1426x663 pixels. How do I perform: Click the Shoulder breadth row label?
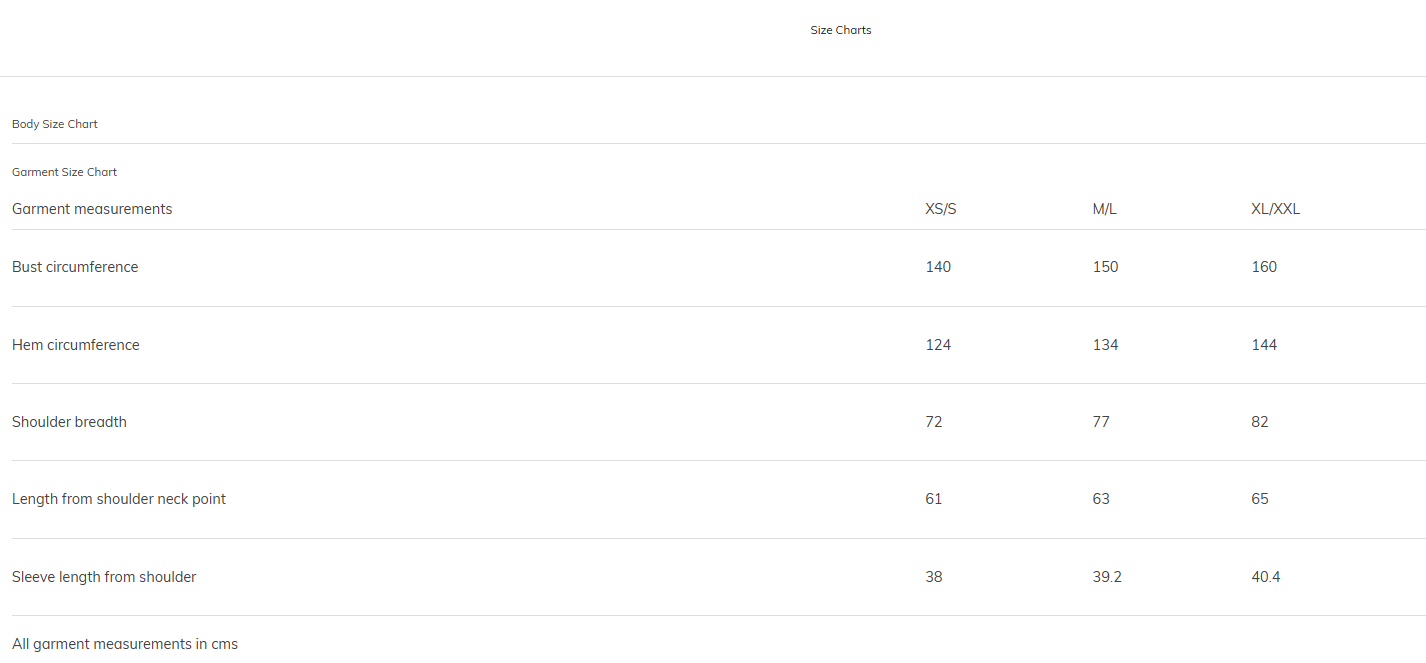69,422
